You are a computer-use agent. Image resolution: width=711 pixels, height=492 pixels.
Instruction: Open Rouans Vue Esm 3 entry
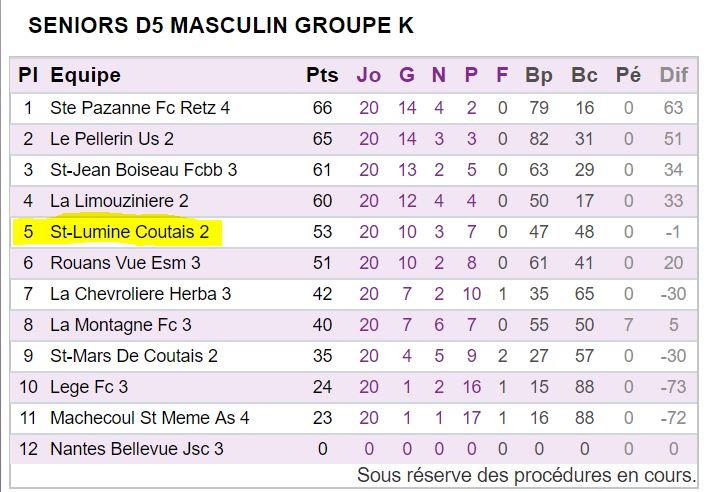point(125,263)
